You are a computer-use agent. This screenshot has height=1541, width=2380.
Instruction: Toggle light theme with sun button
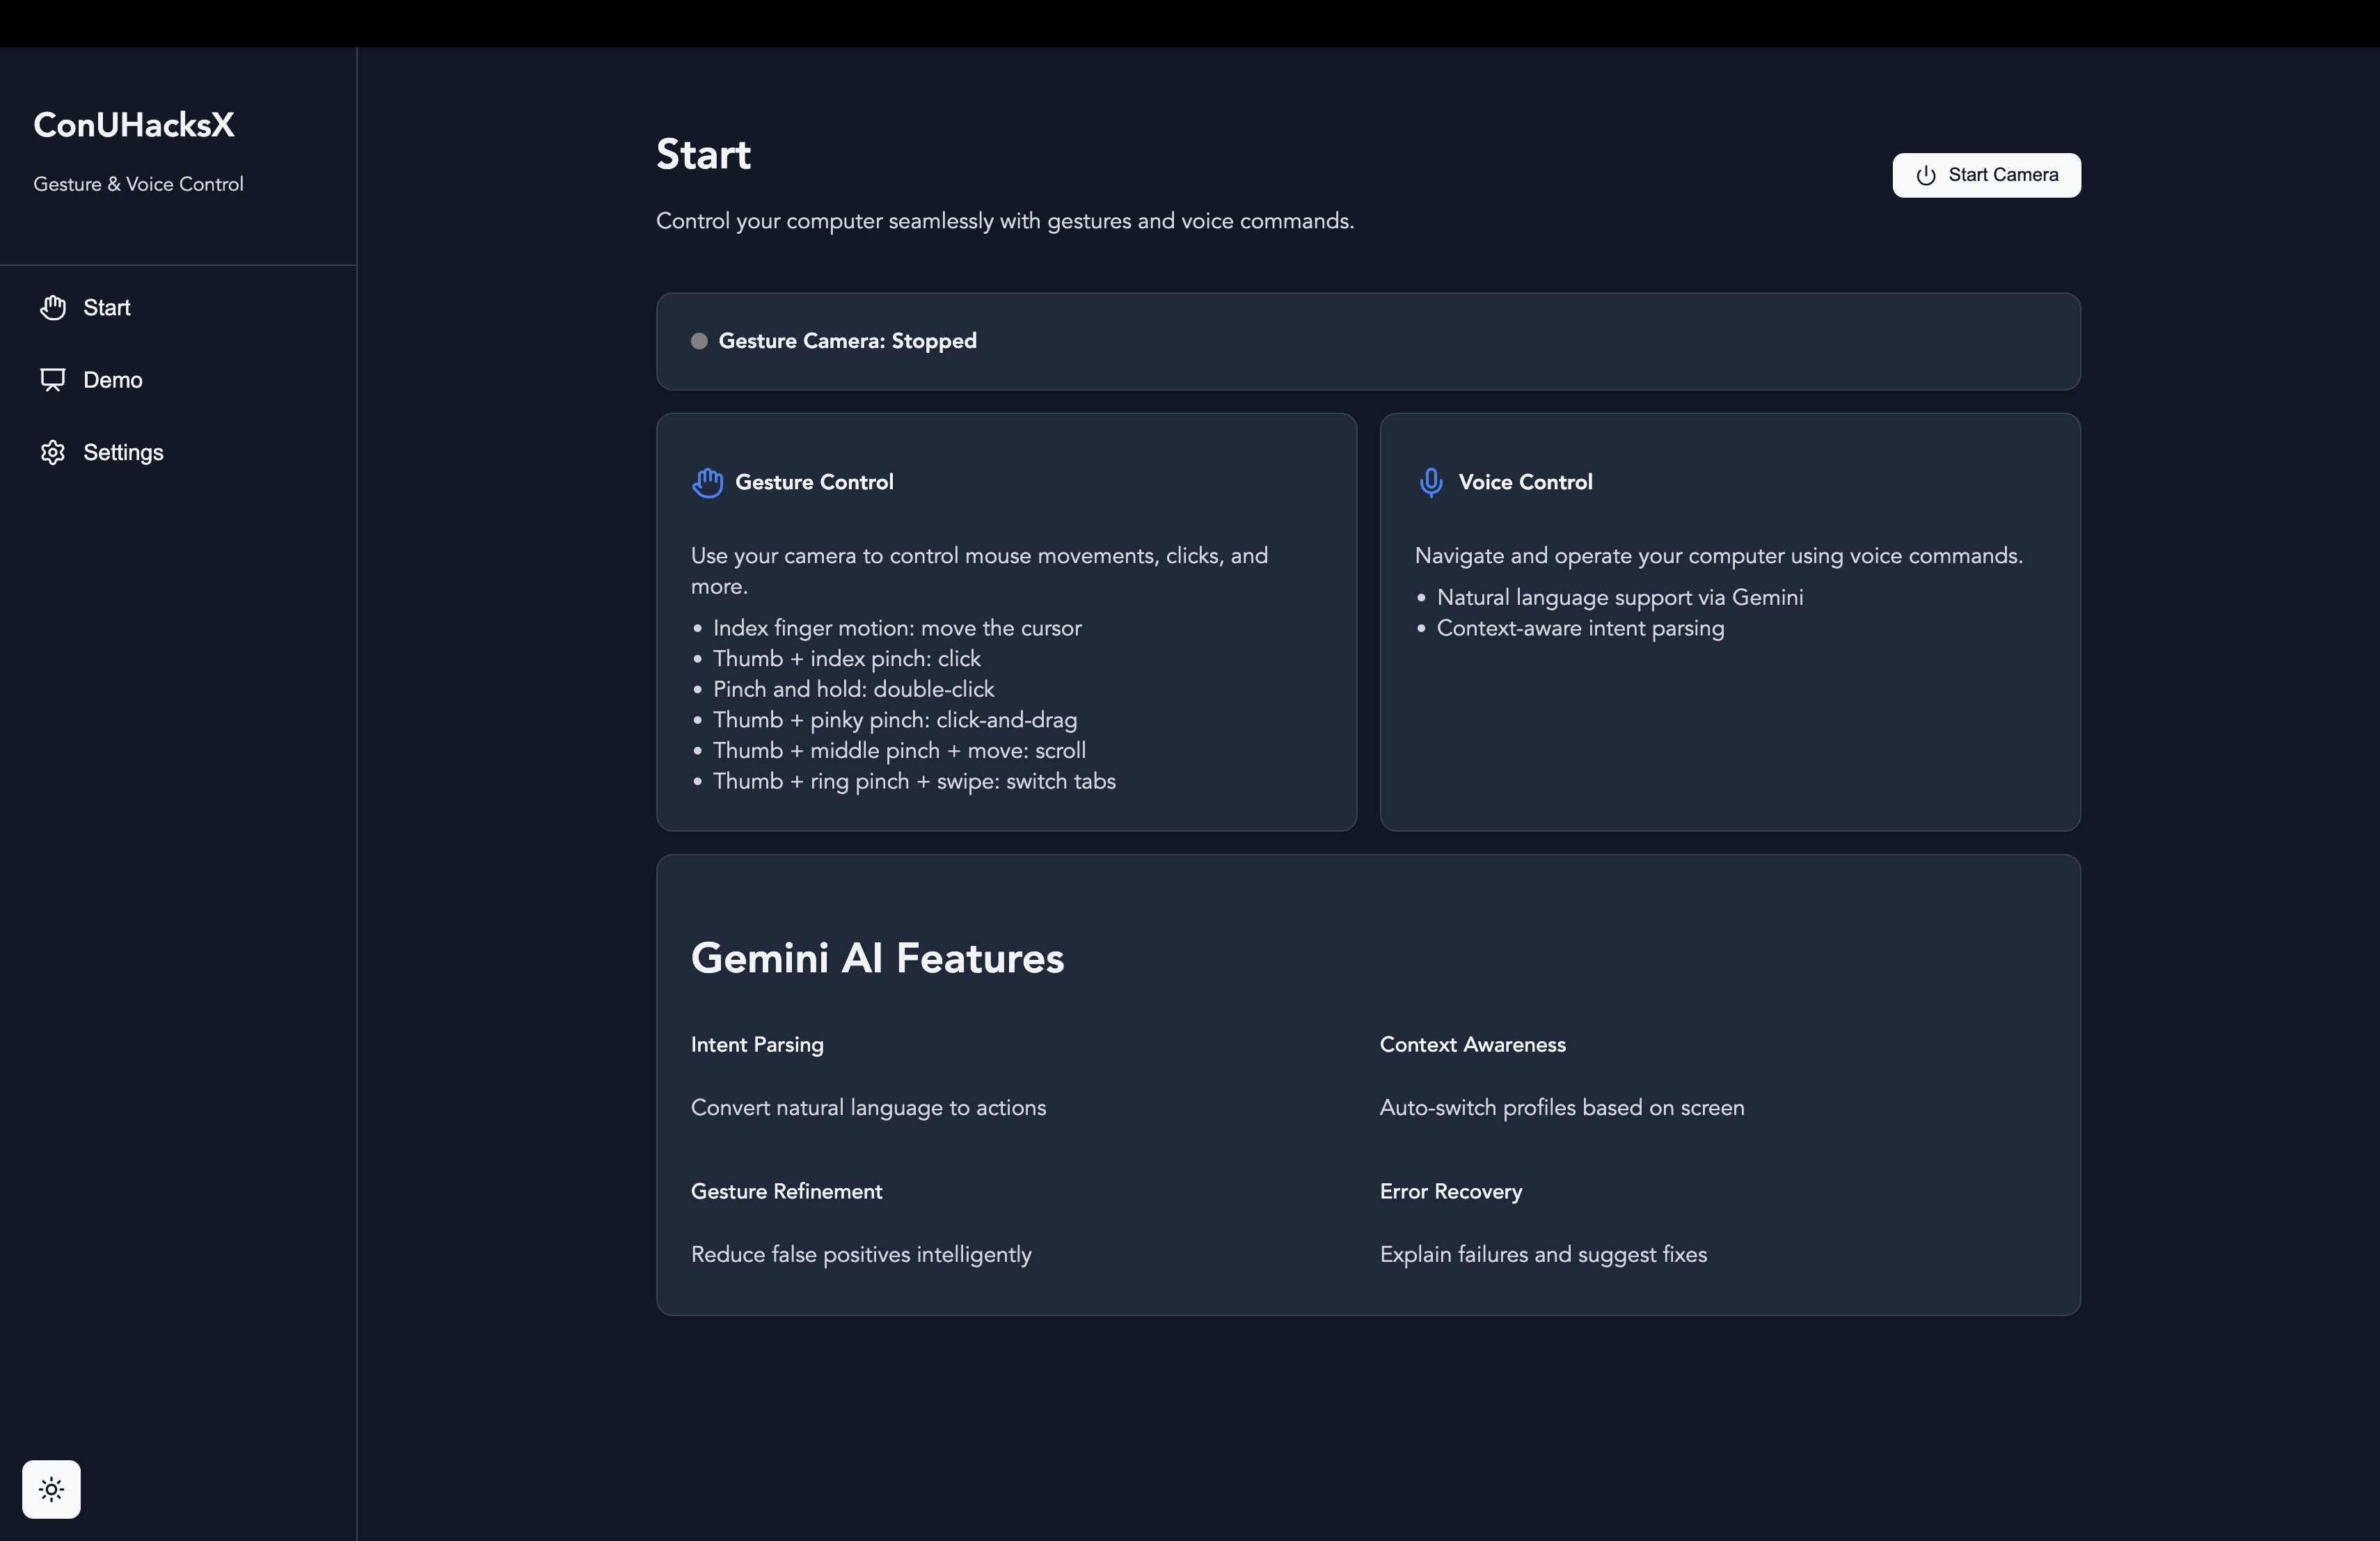pyautogui.click(x=52, y=1489)
